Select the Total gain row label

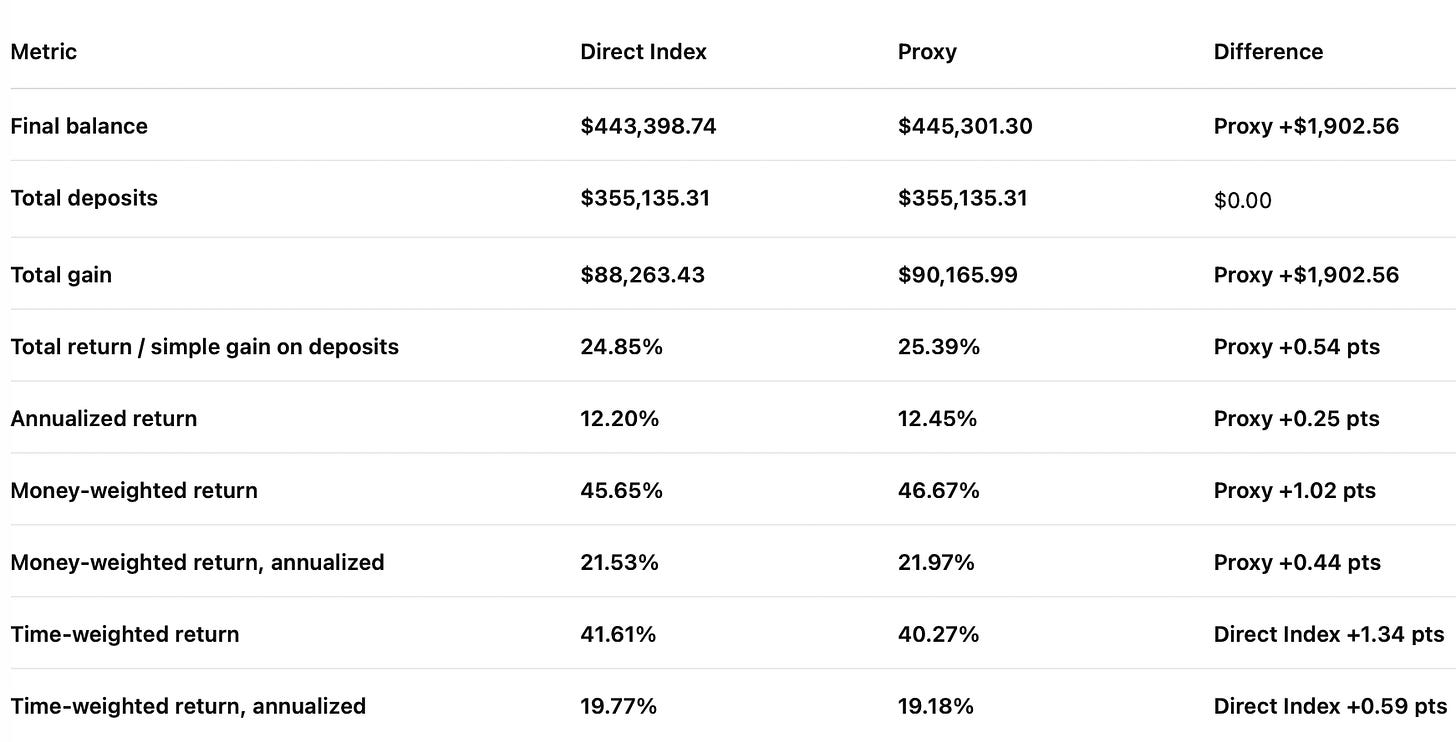pos(61,275)
